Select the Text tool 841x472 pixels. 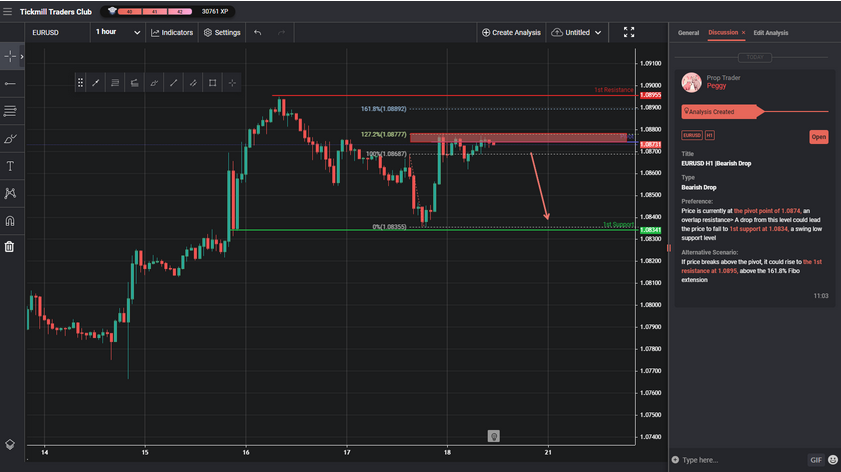[x=10, y=166]
